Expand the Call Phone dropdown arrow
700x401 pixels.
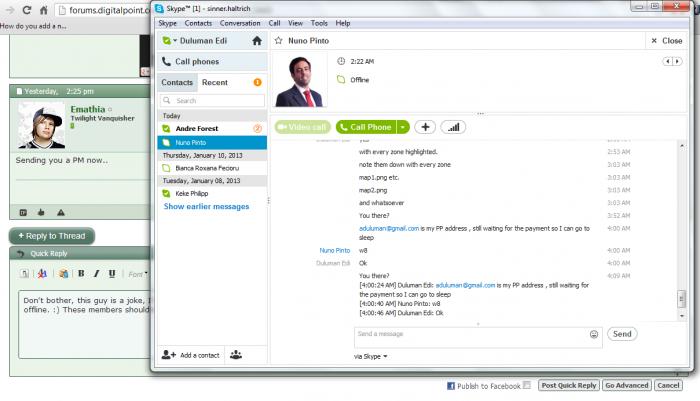tap(403, 127)
